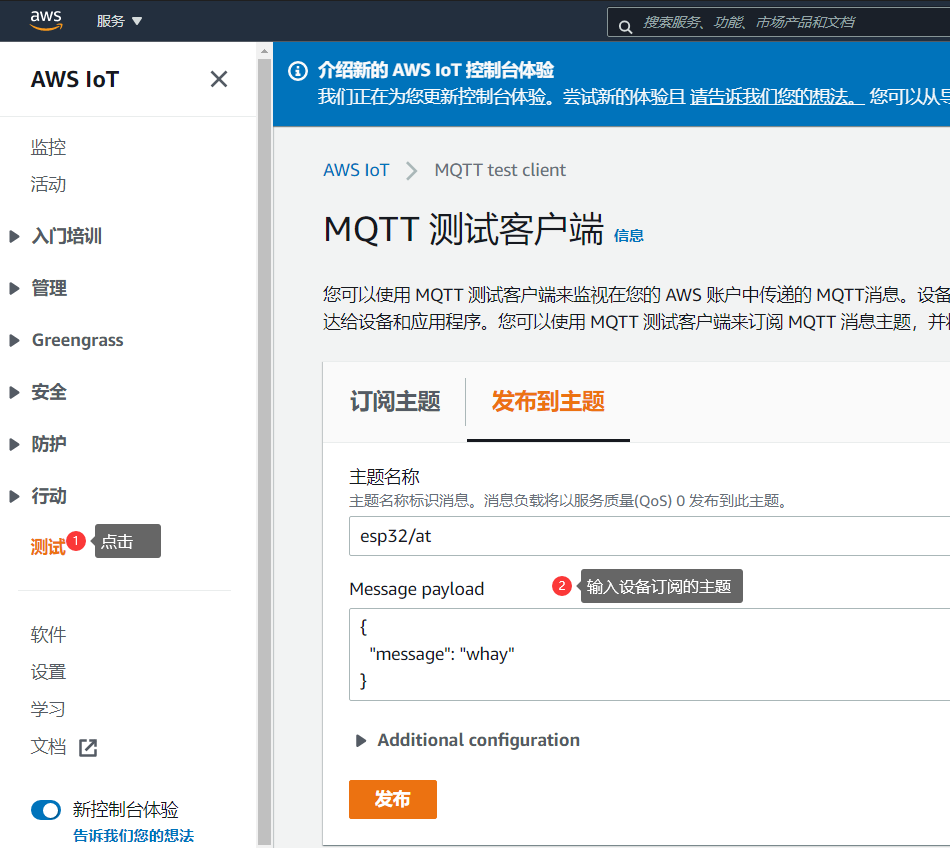Click the 发布 button
The image size is (950, 848).
click(x=392, y=799)
